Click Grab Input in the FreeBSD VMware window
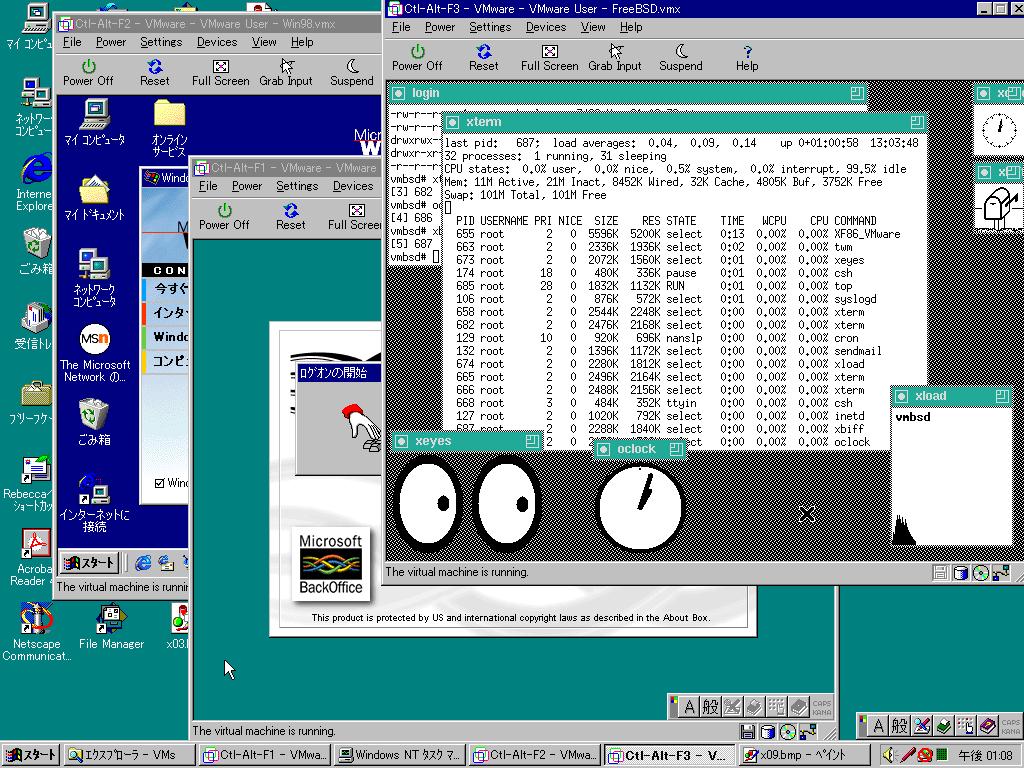Viewport: 1024px width, 768px height. point(615,57)
